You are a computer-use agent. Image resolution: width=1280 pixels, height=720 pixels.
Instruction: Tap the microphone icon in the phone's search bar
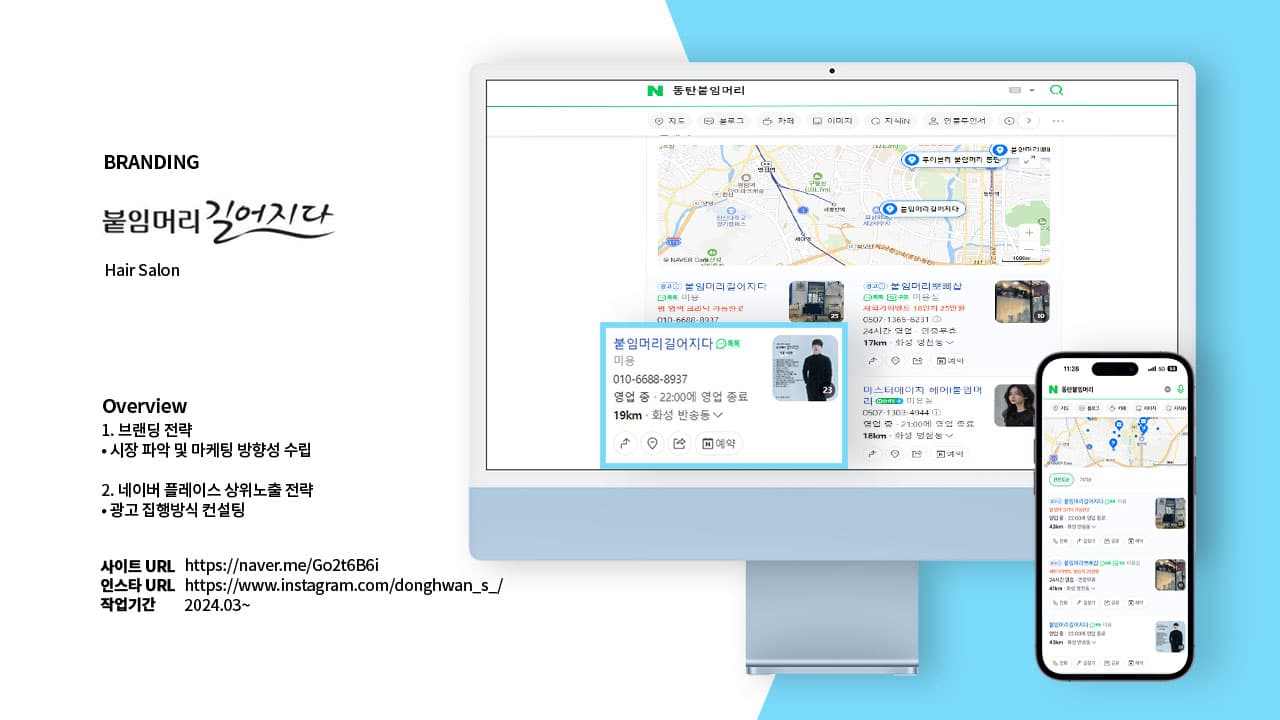(1180, 390)
